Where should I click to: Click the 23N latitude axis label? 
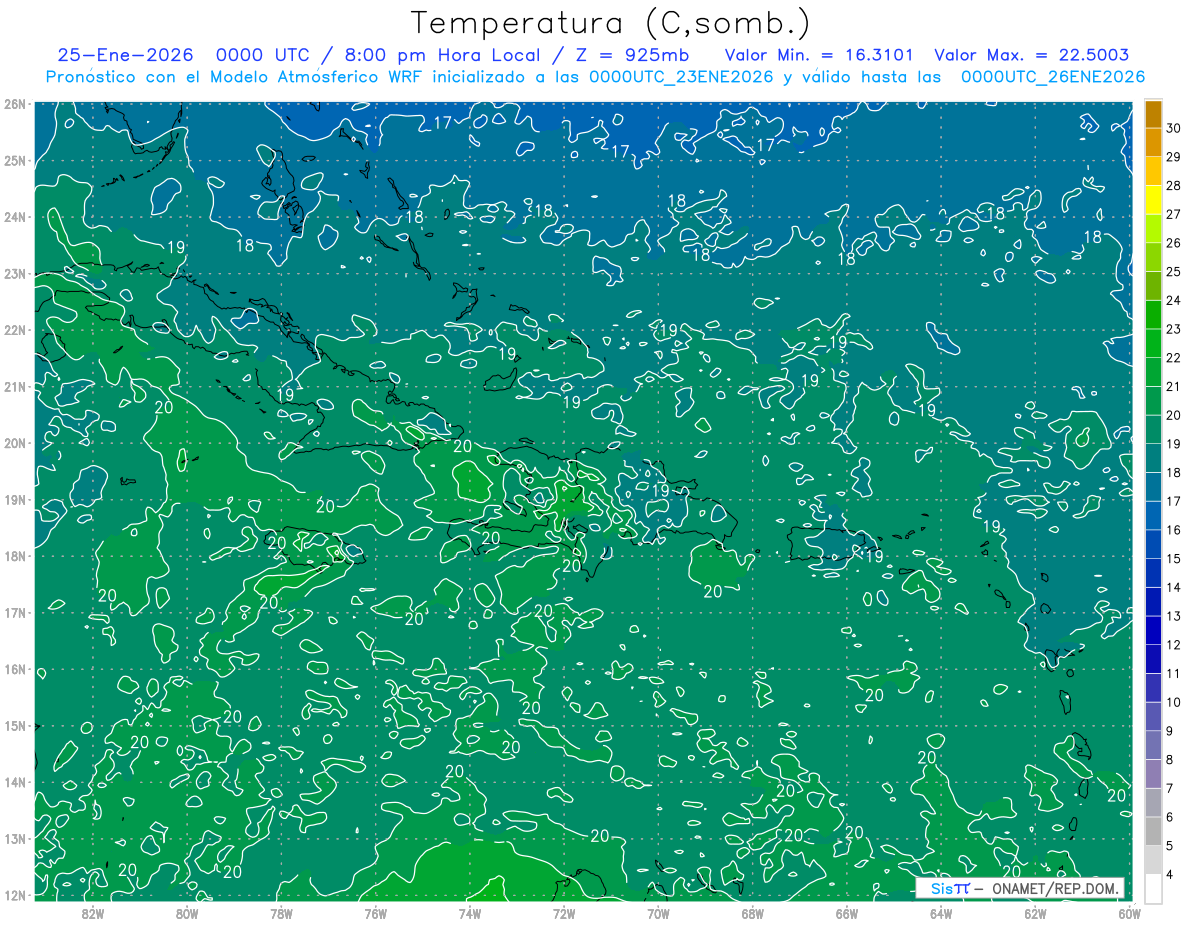pos(14,273)
